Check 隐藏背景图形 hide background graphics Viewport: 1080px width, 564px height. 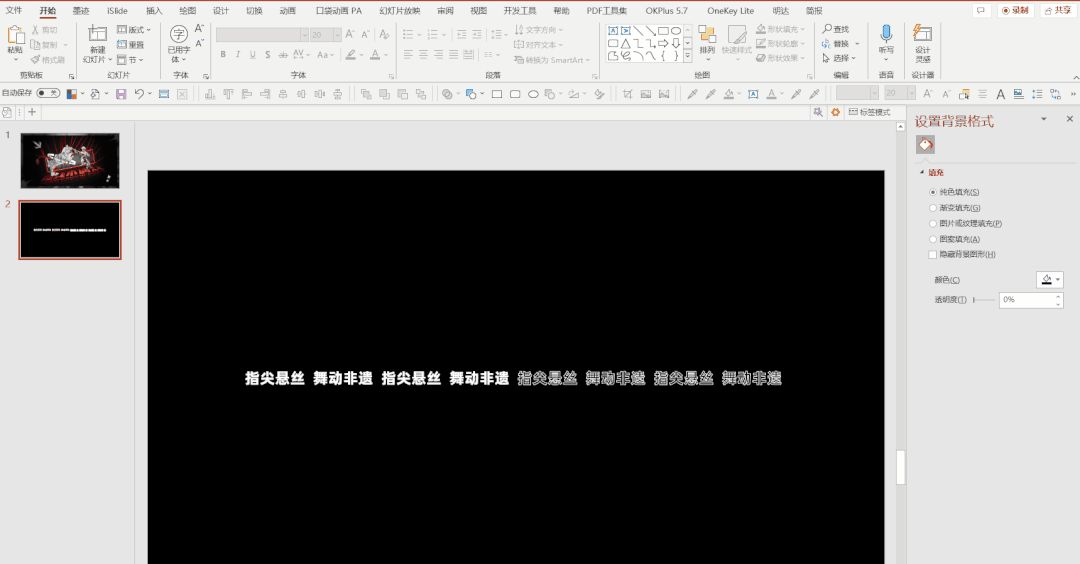pyautogui.click(x=933, y=255)
